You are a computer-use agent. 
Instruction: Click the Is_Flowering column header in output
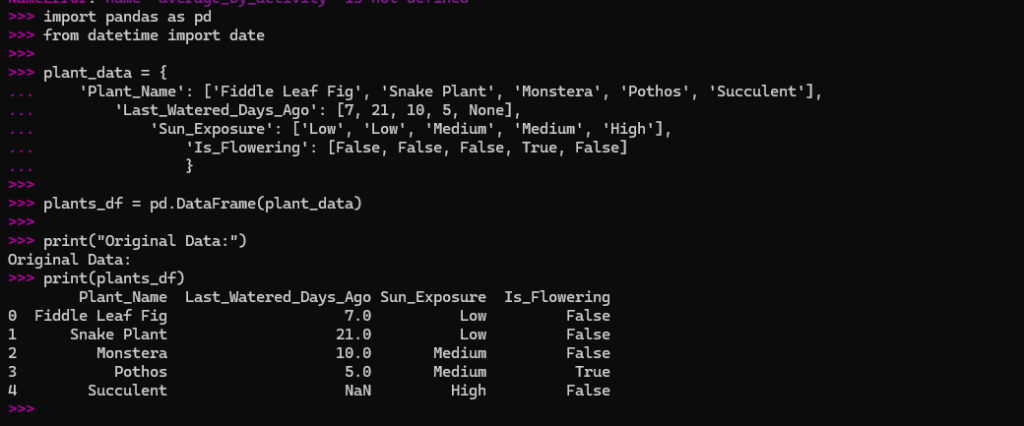coord(557,297)
